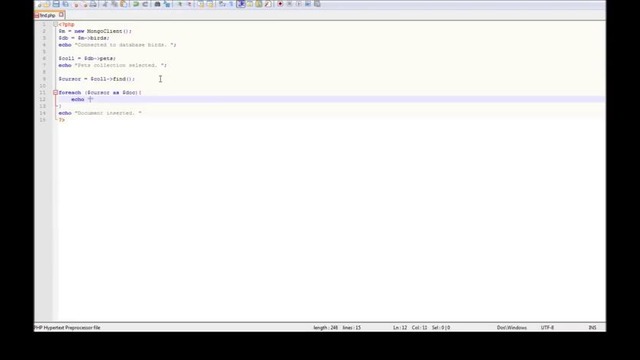Click the Zoom Out toolbar icon
640x360 pixels.
(189, 4)
